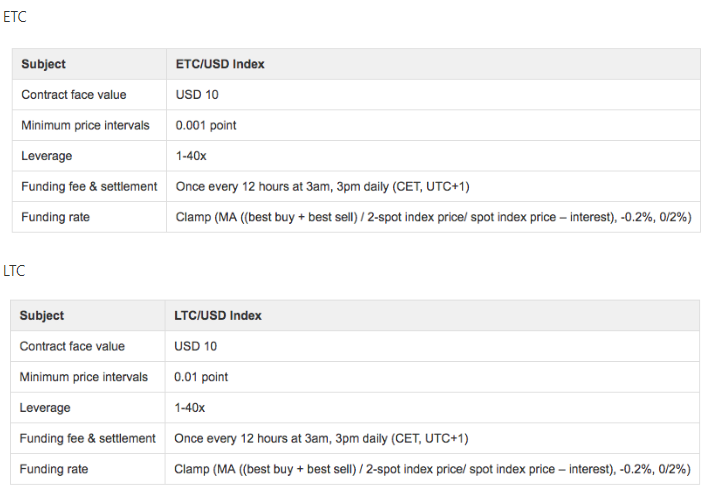Click the ETC section heading
The image size is (711, 500).
[15, 17]
